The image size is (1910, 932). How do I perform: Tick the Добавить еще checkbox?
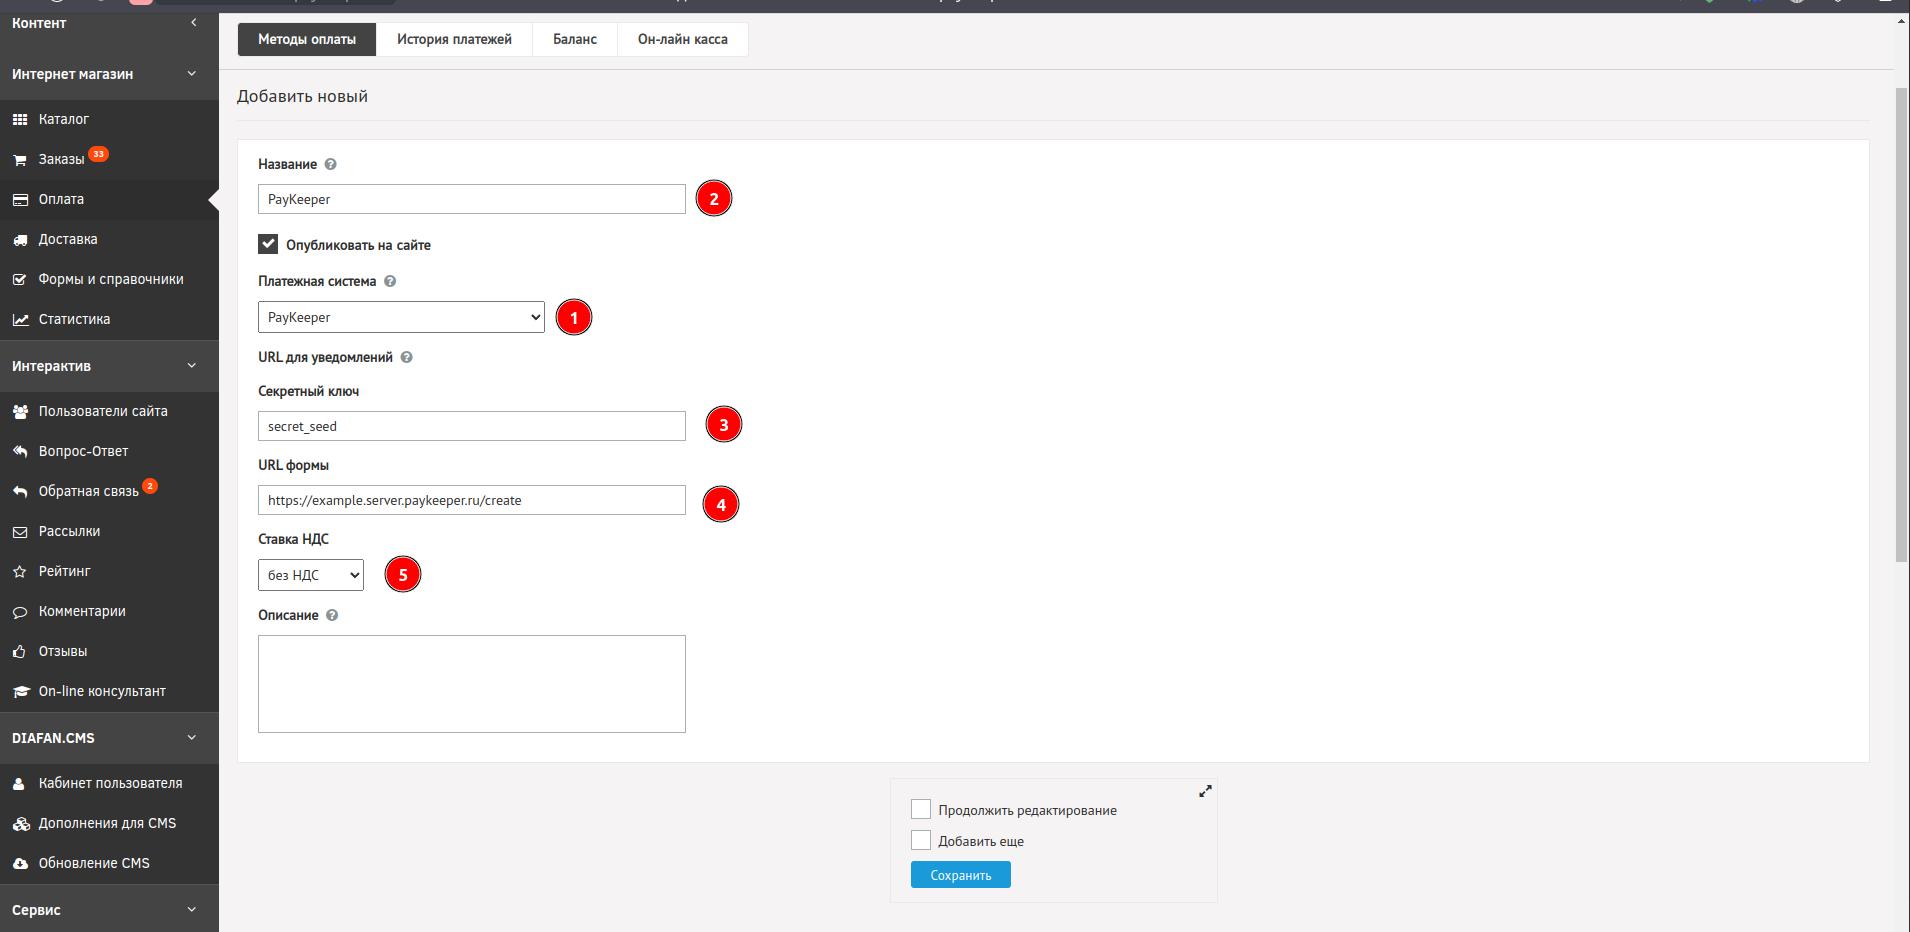click(921, 840)
